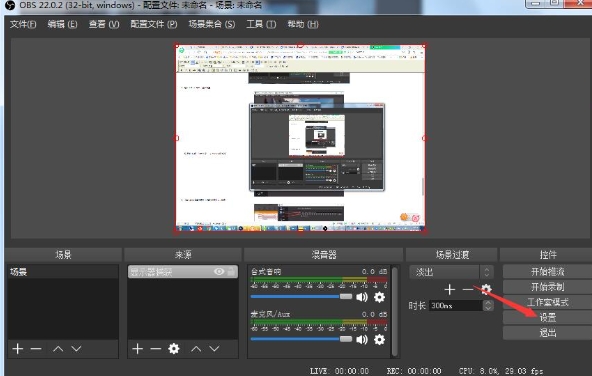Move source up with arrow icon
This screenshot has width=592, height=376.
196,349
